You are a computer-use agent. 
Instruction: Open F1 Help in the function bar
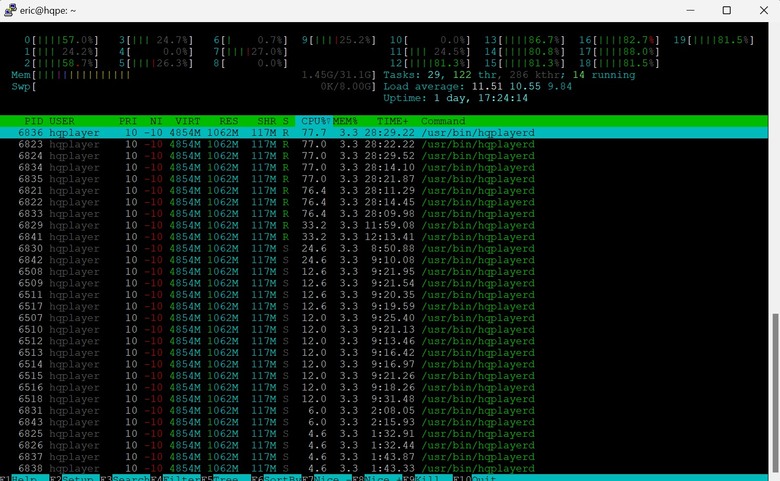[x=24, y=478]
